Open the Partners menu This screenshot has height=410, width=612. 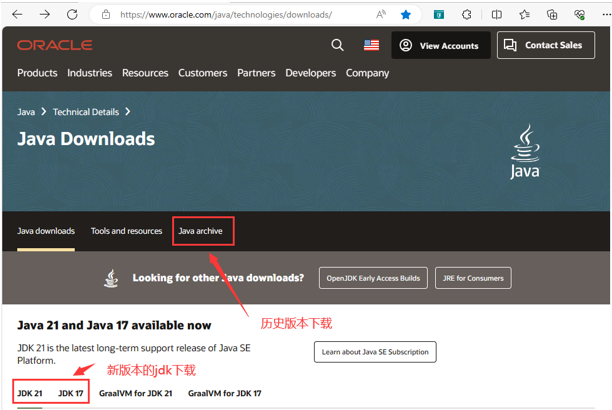pos(256,73)
